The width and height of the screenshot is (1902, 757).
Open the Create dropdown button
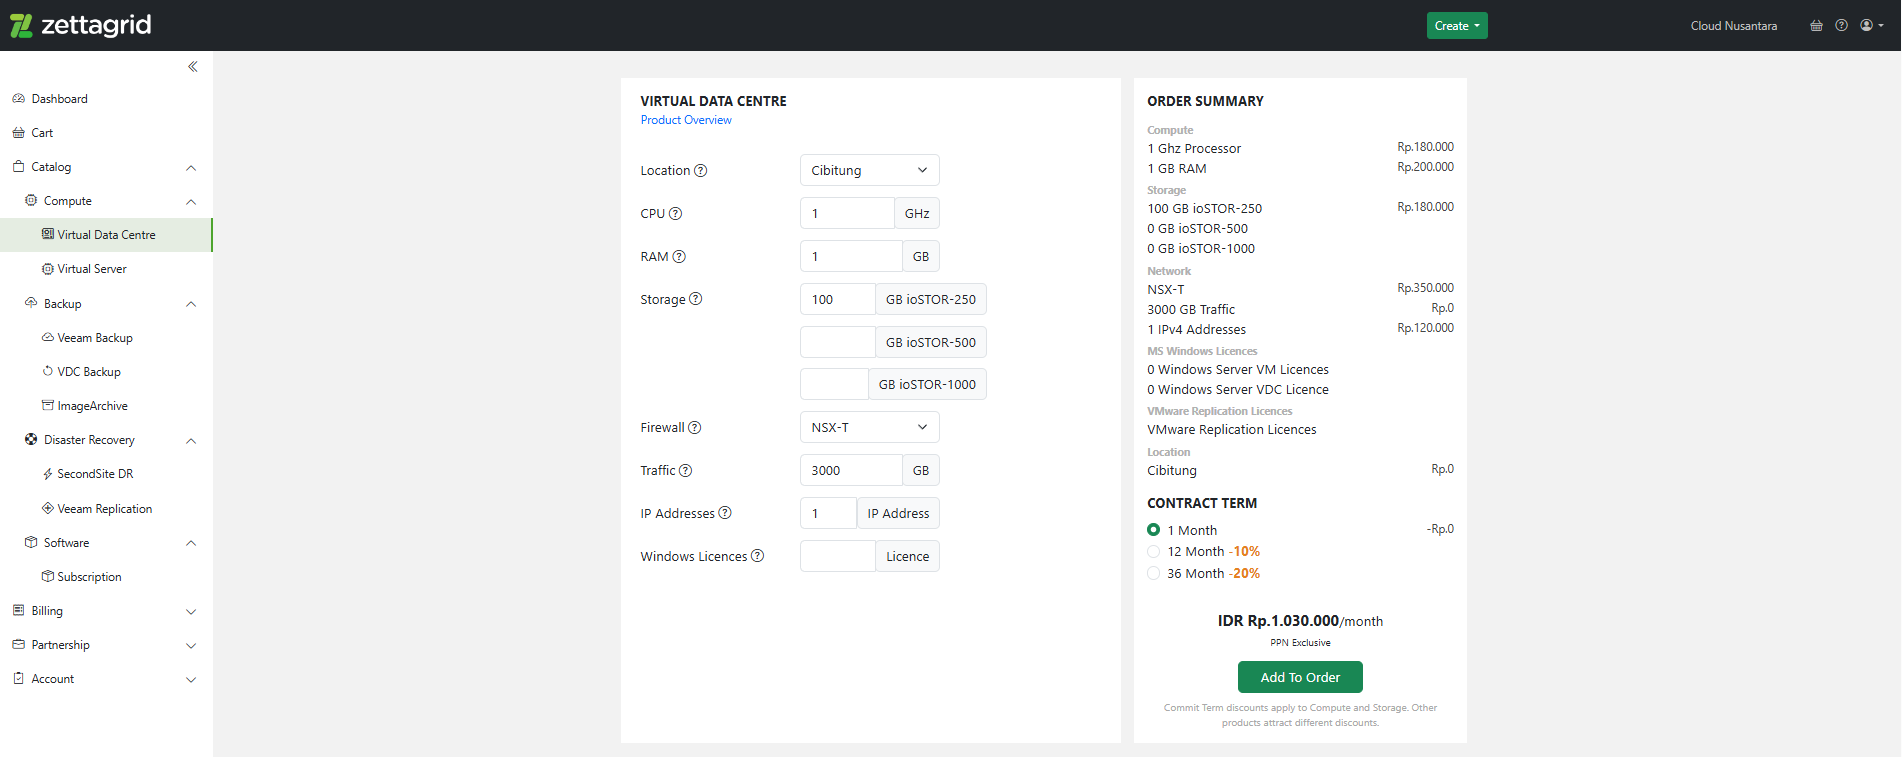click(x=1457, y=26)
